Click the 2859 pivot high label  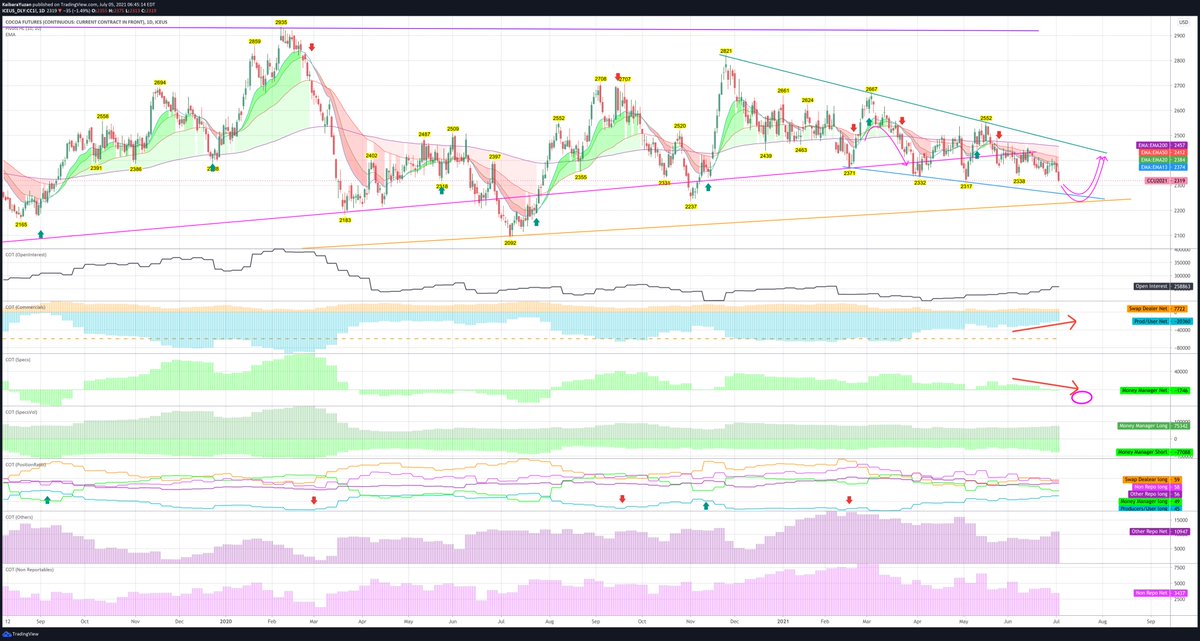tap(255, 41)
